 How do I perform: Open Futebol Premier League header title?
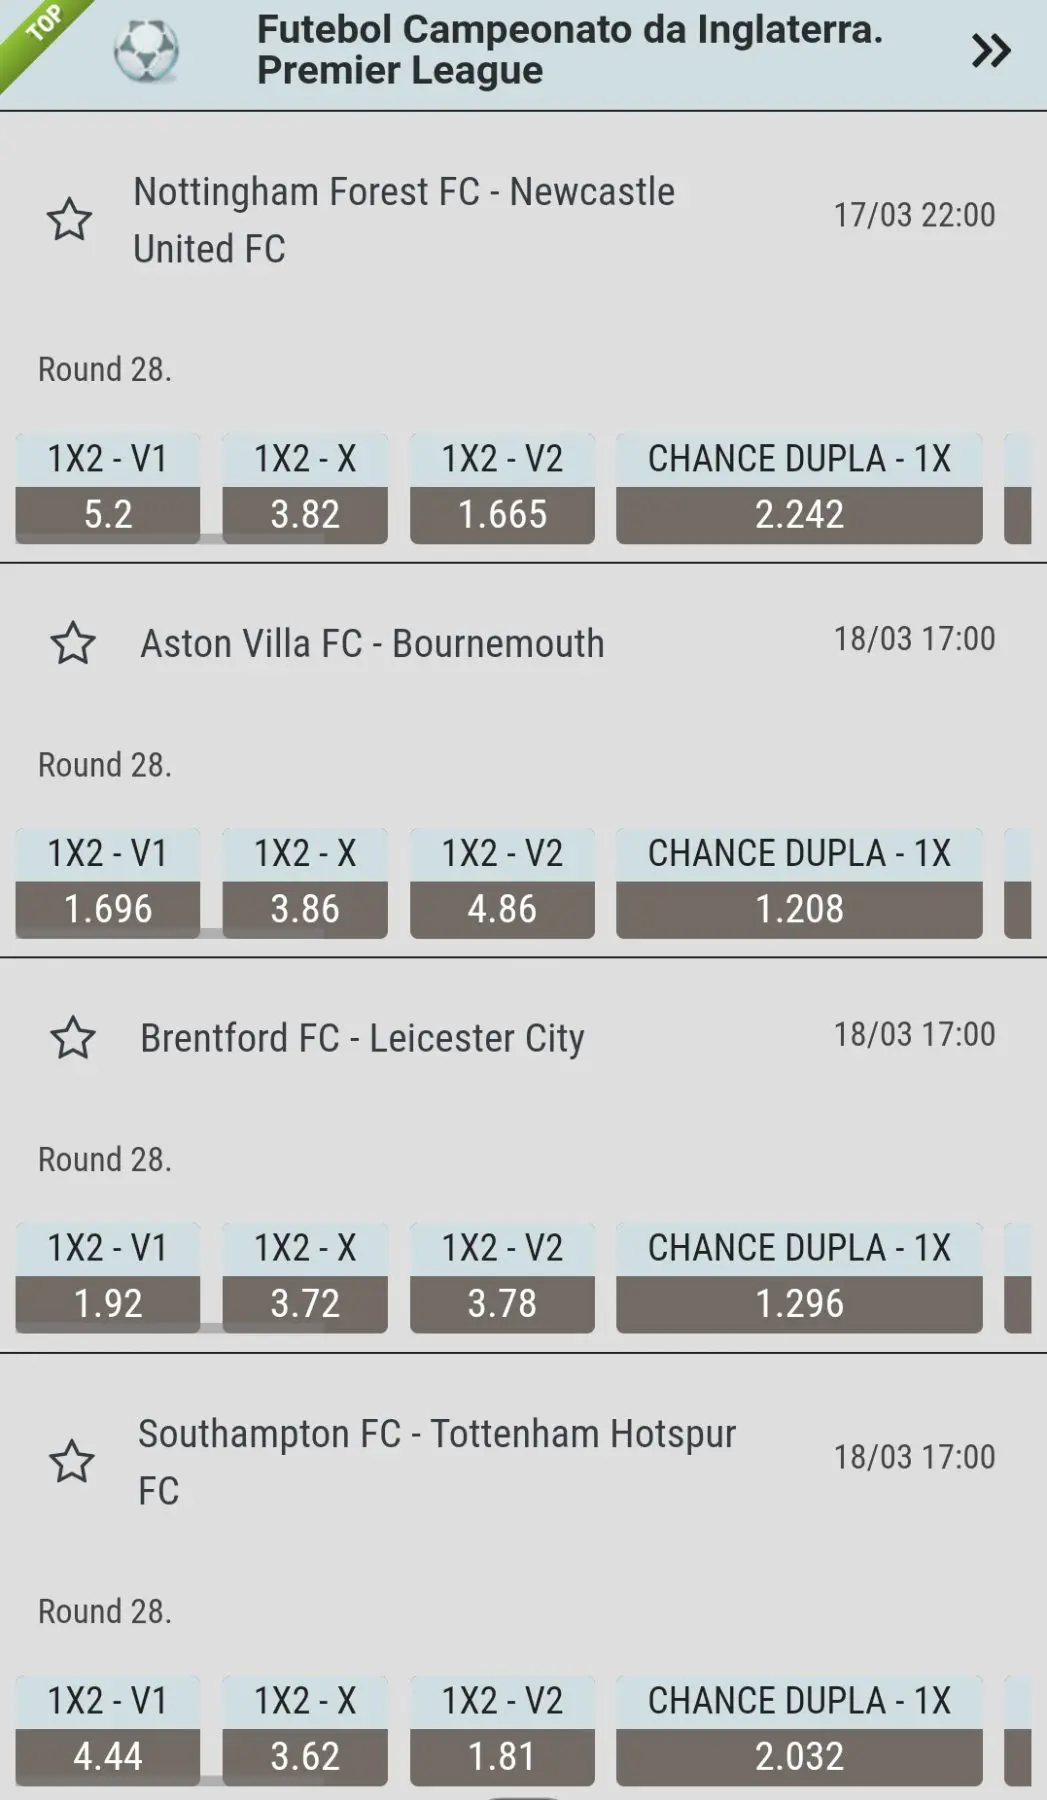click(x=569, y=50)
